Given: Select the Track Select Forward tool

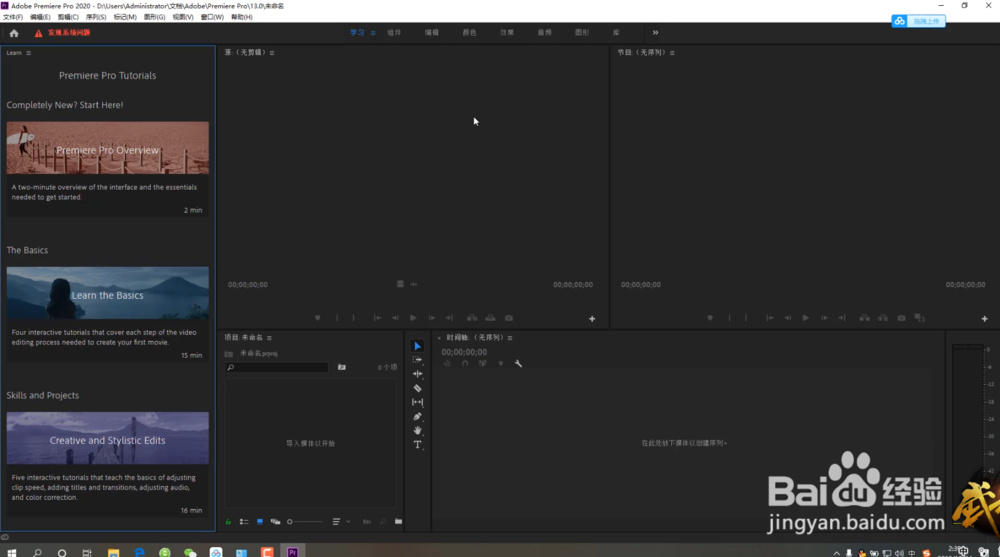Looking at the screenshot, I should pyautogui.click(x=418, y=360).
